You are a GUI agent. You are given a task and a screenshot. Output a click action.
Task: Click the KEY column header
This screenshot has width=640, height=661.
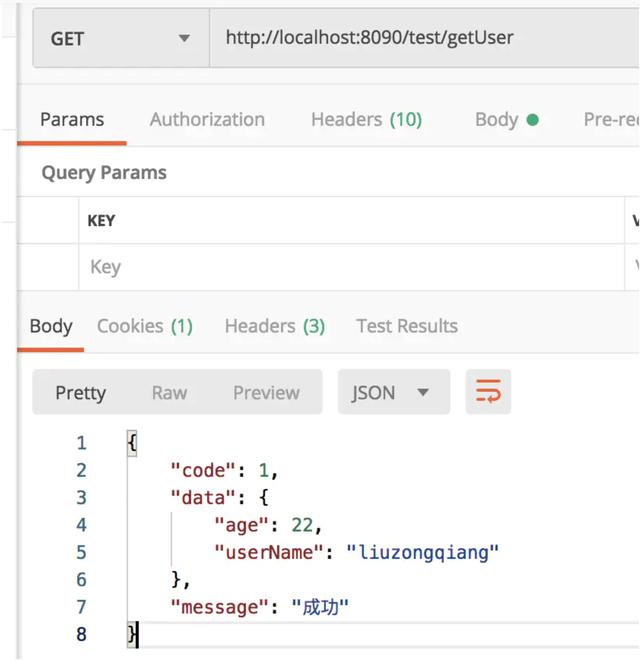101,221
